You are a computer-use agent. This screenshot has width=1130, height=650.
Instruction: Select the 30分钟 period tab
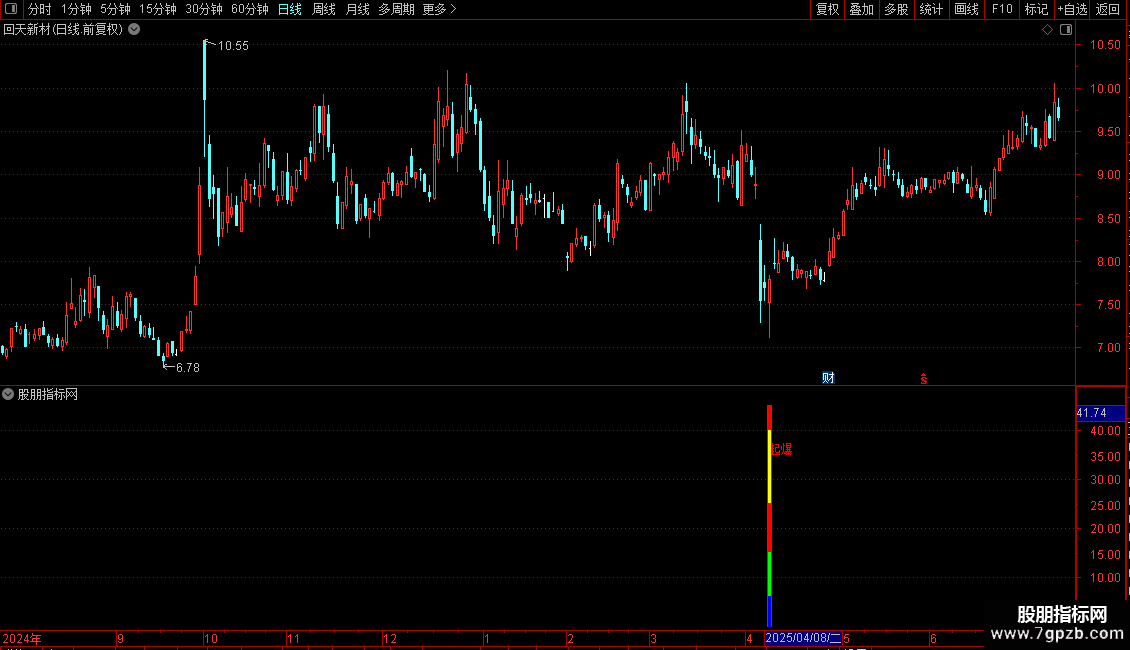click(x=204, y=9)
